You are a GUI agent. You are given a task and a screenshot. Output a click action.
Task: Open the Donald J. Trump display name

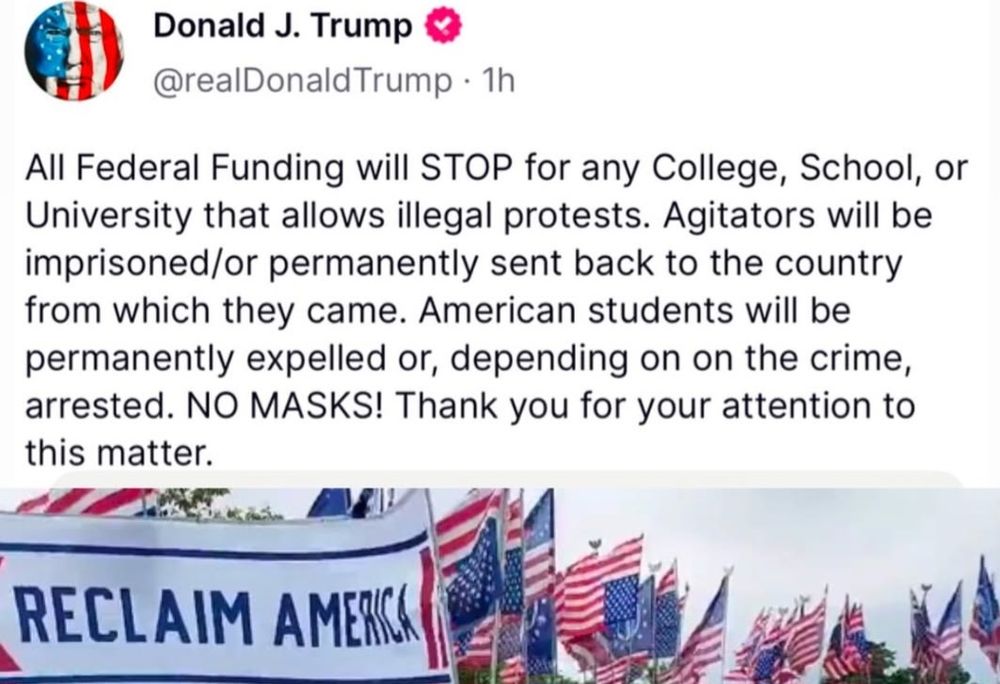[283, 27]
